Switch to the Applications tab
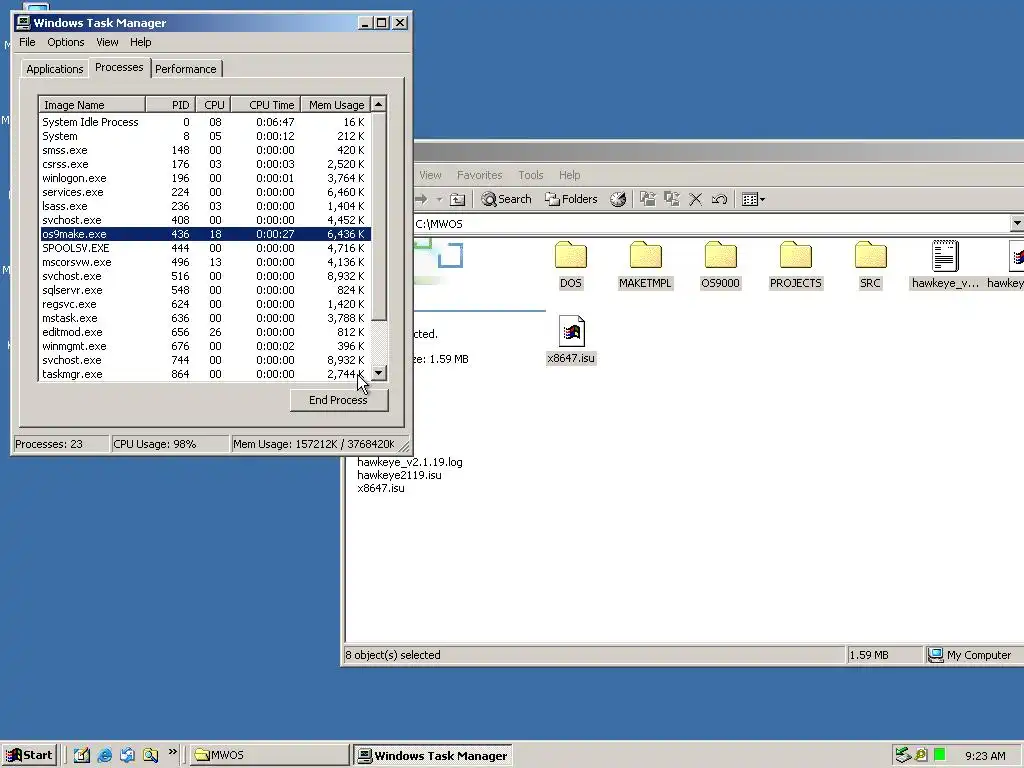The image size is (1024, 768). pyautogui.click(x=55, y=69)
